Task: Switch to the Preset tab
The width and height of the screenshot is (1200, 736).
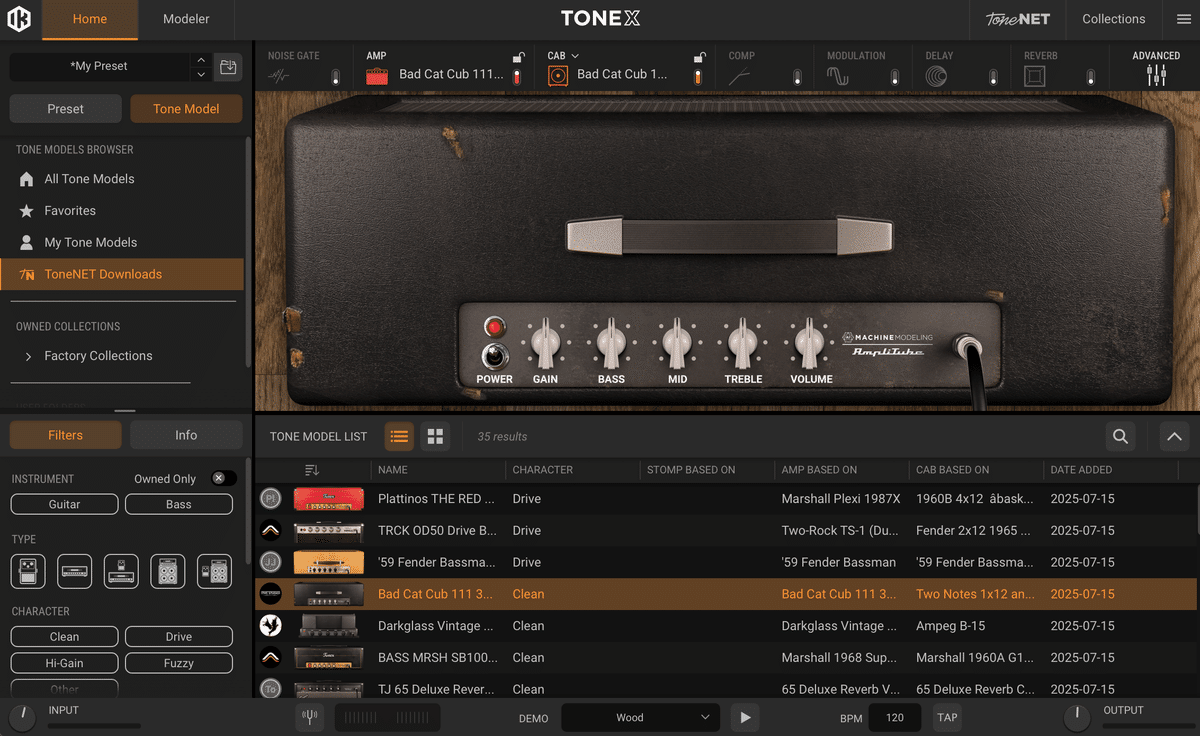Action: point(66,109)
